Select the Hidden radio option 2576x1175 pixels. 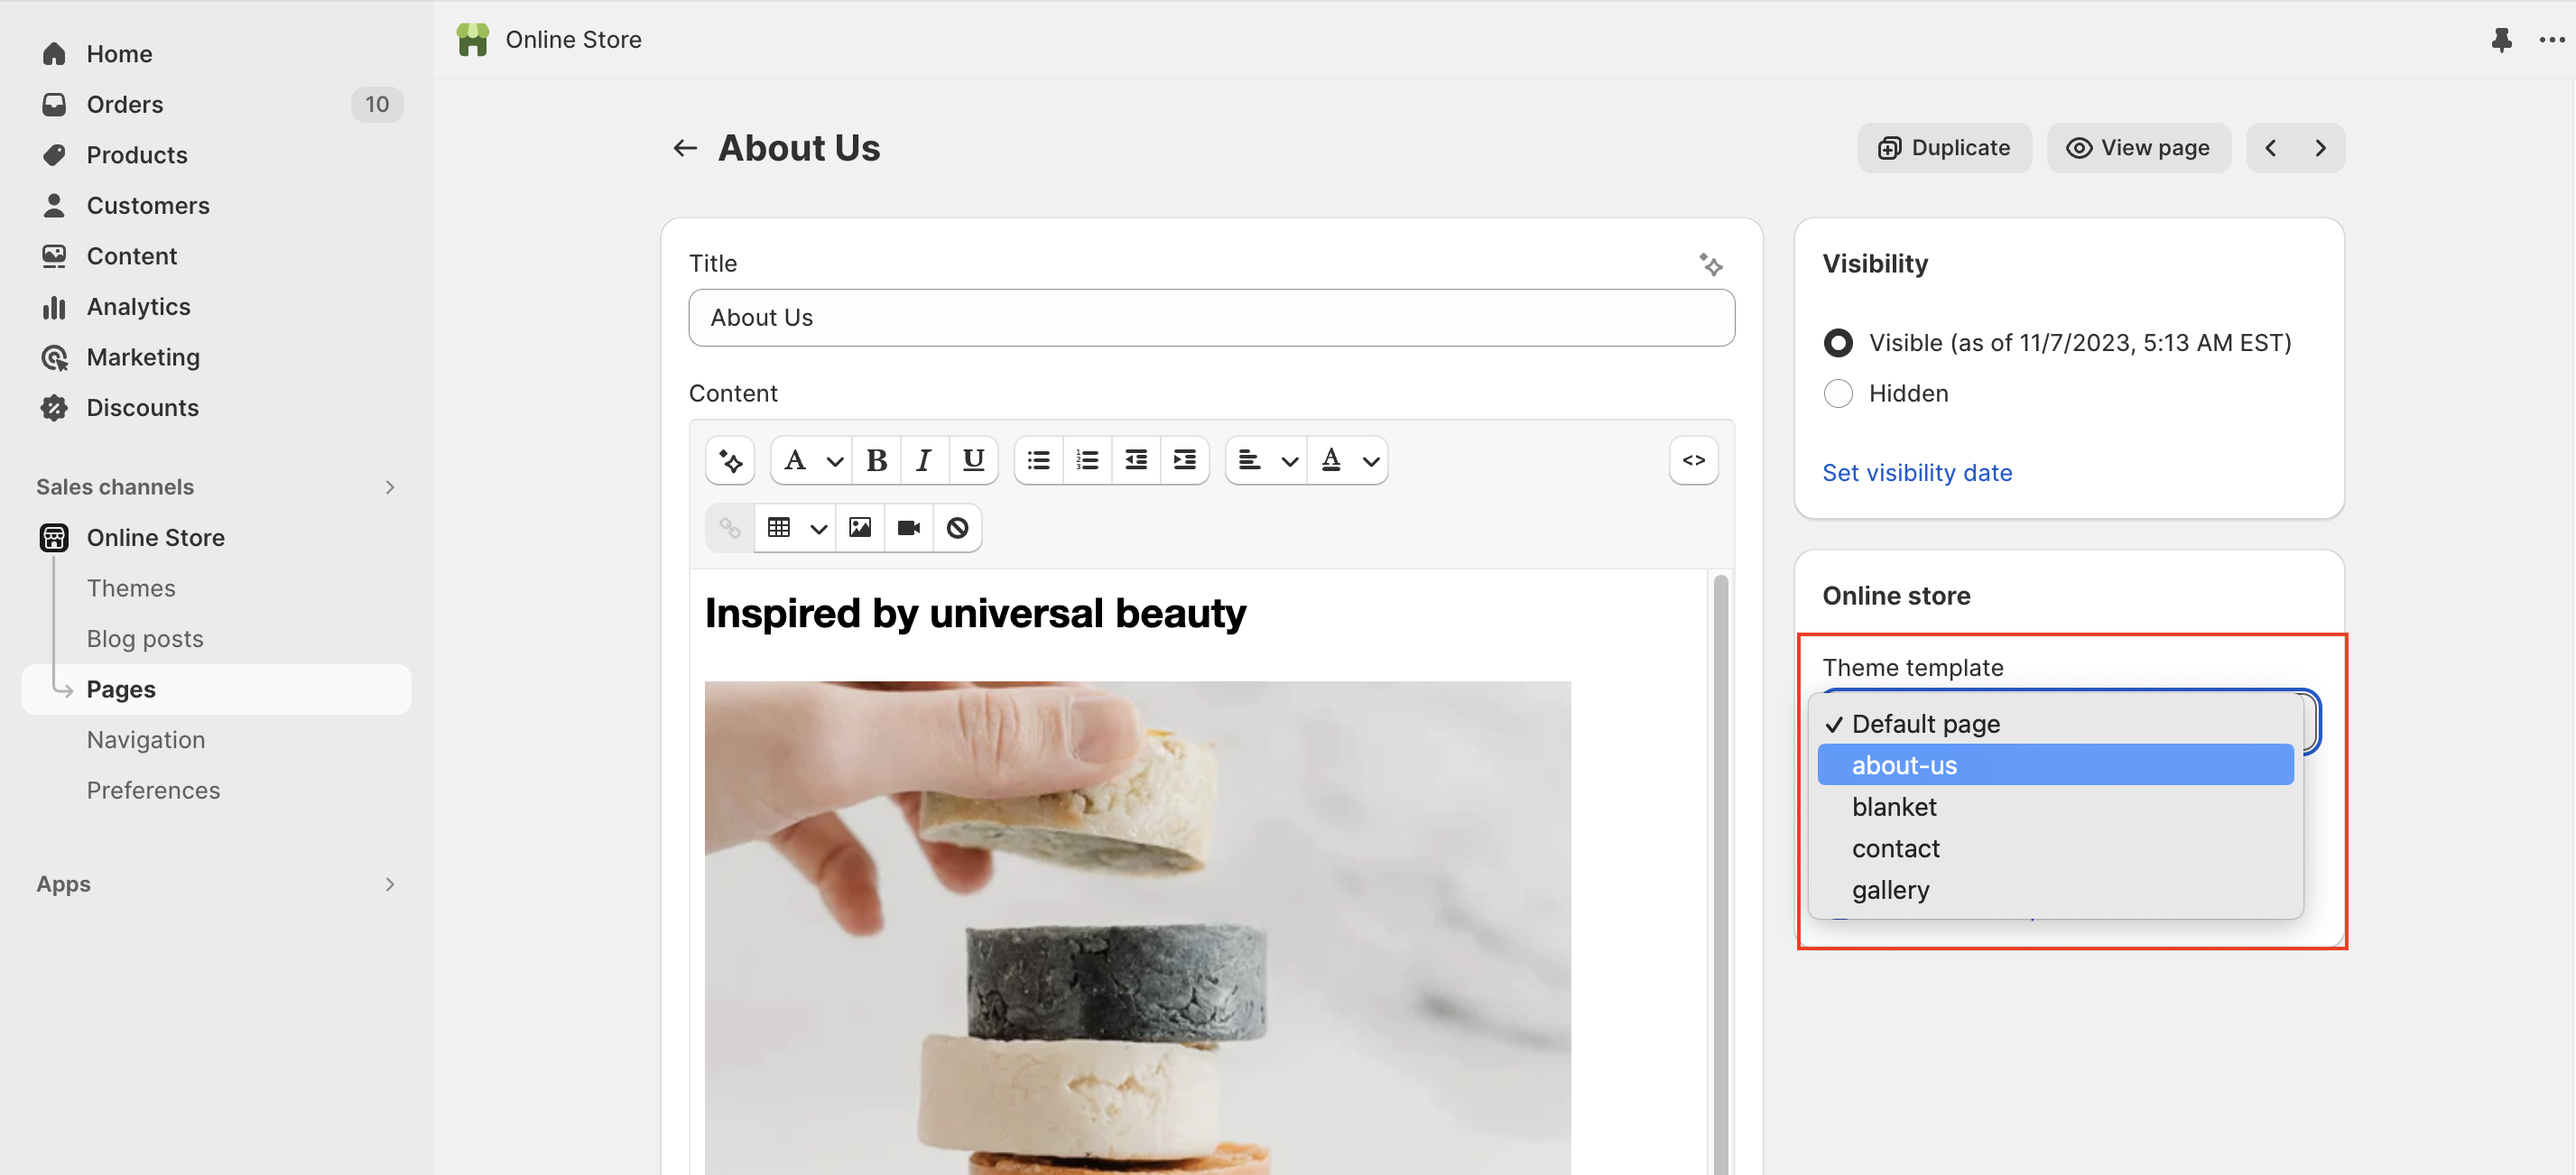[1837, 394]
